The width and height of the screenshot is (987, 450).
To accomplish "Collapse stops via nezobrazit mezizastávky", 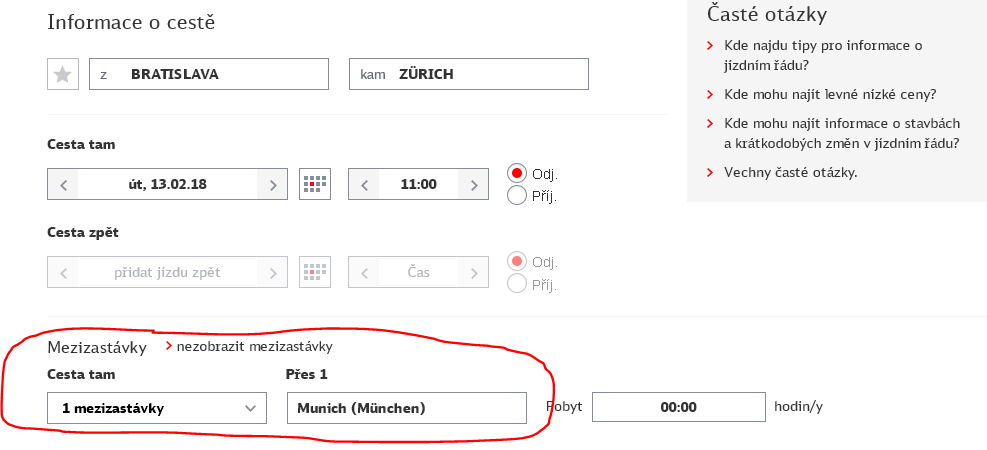I will click(x=254, y=346).
